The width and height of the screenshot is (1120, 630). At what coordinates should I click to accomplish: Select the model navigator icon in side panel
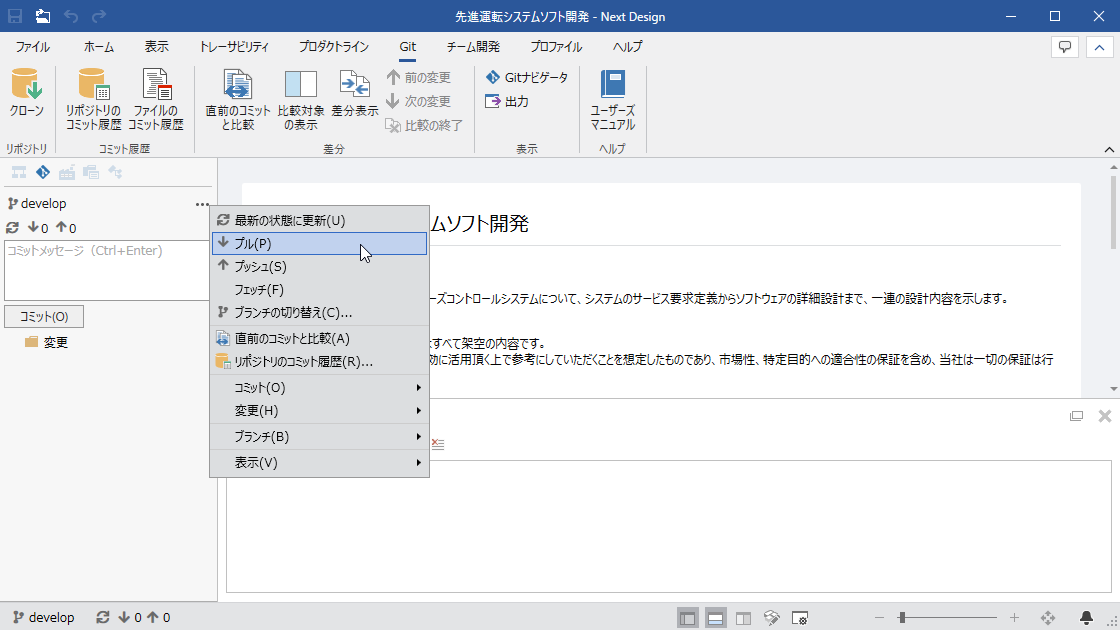pos(19,172)
